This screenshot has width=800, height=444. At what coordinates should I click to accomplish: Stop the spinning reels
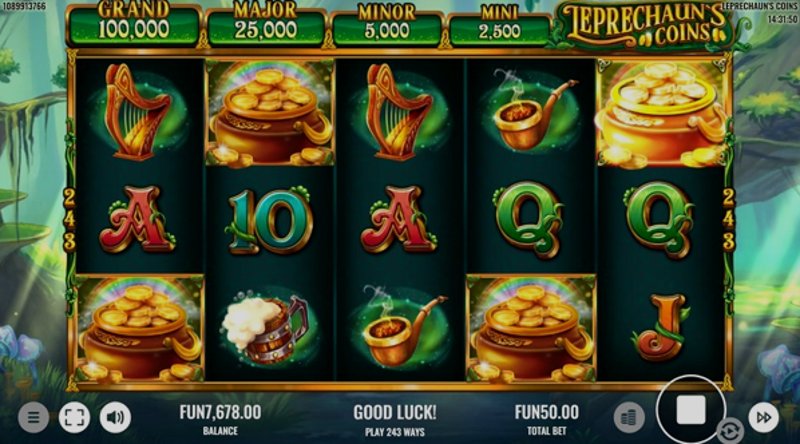(x=690, y=410)
